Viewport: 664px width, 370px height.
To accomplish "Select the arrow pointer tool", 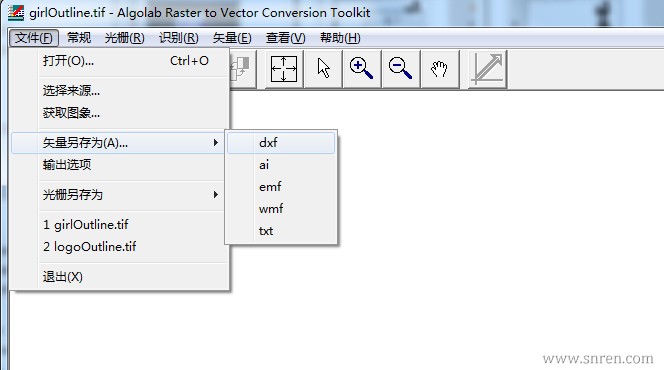I will [324, 69].
